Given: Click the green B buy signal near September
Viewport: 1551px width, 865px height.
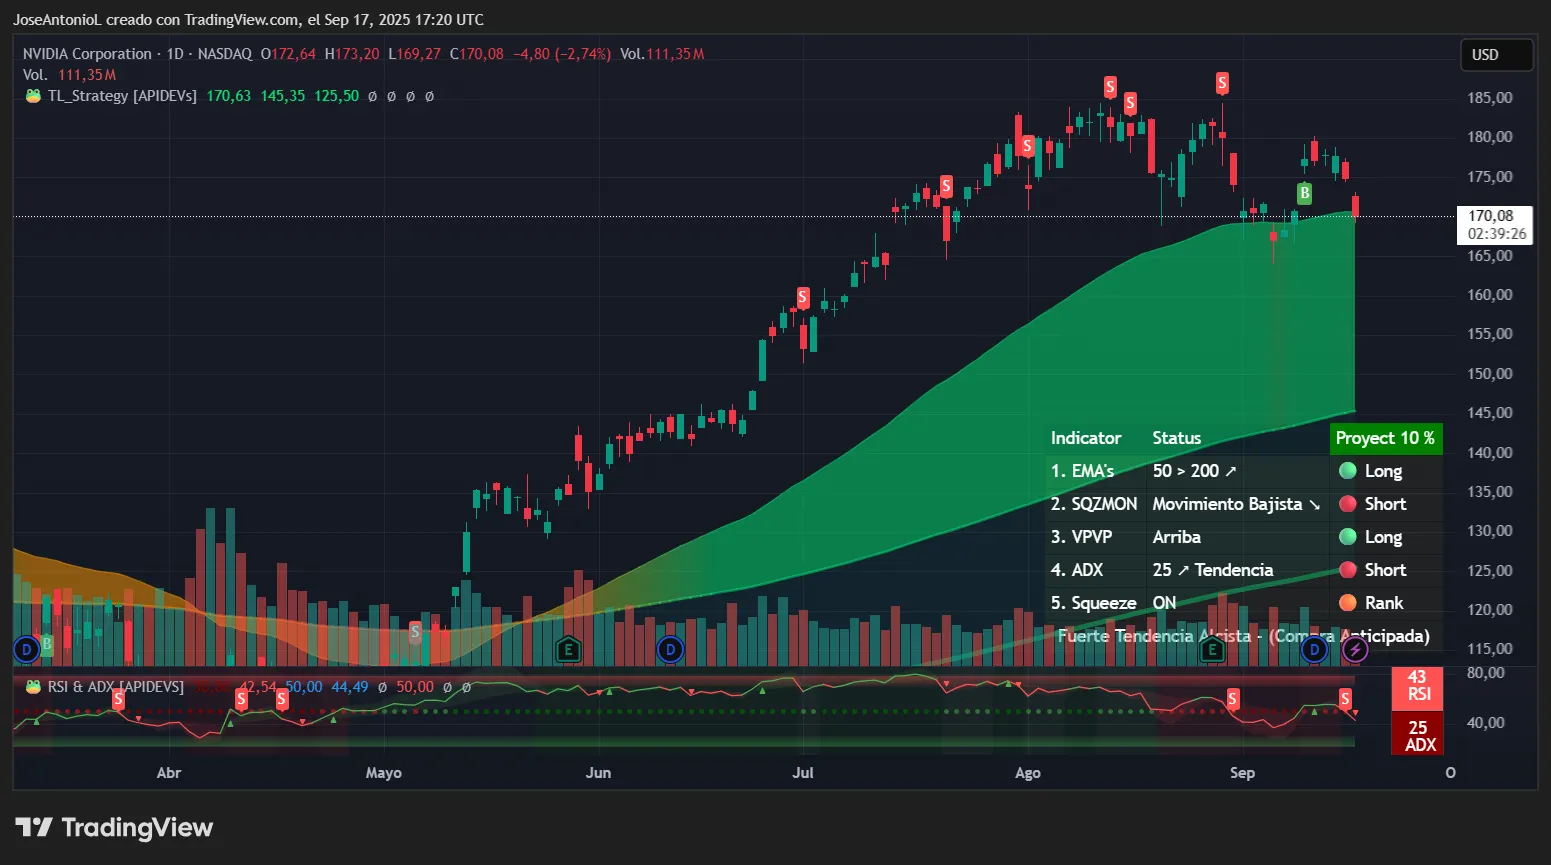Looking at the screenshot, I should pyautogui.click(x=1304, y=193).
